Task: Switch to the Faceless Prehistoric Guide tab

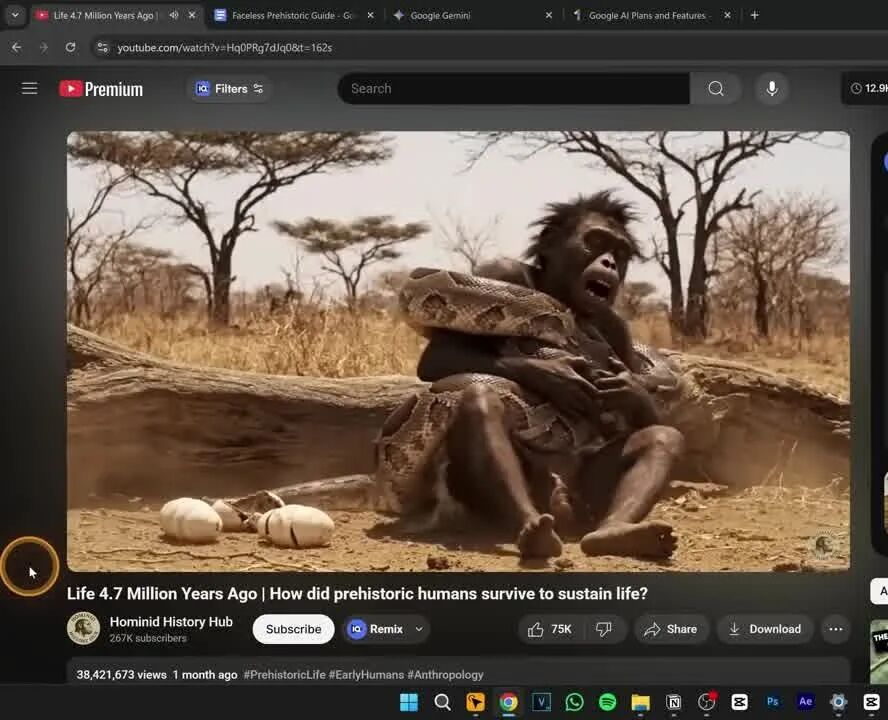Action: pyautogui.click(x=290, y=15)
